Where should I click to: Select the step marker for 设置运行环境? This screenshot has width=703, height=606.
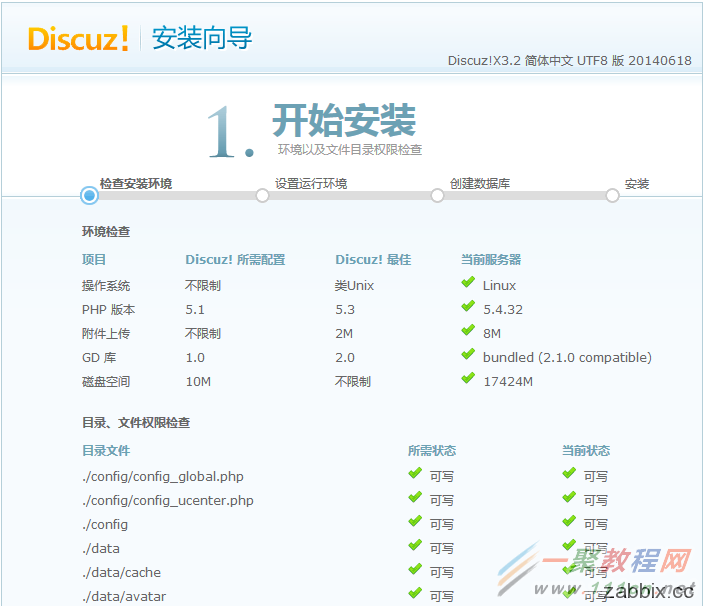[x=262, y=195]
